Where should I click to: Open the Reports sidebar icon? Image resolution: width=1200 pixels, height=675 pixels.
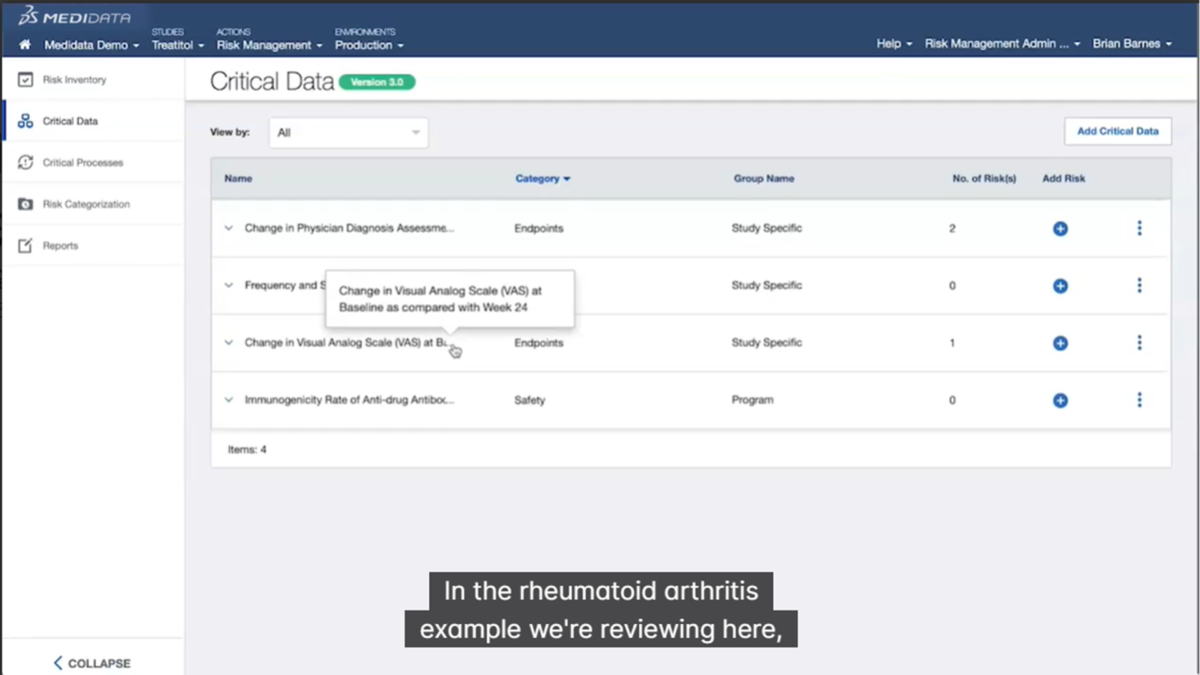pyautogui.click(x=26, y=246)
